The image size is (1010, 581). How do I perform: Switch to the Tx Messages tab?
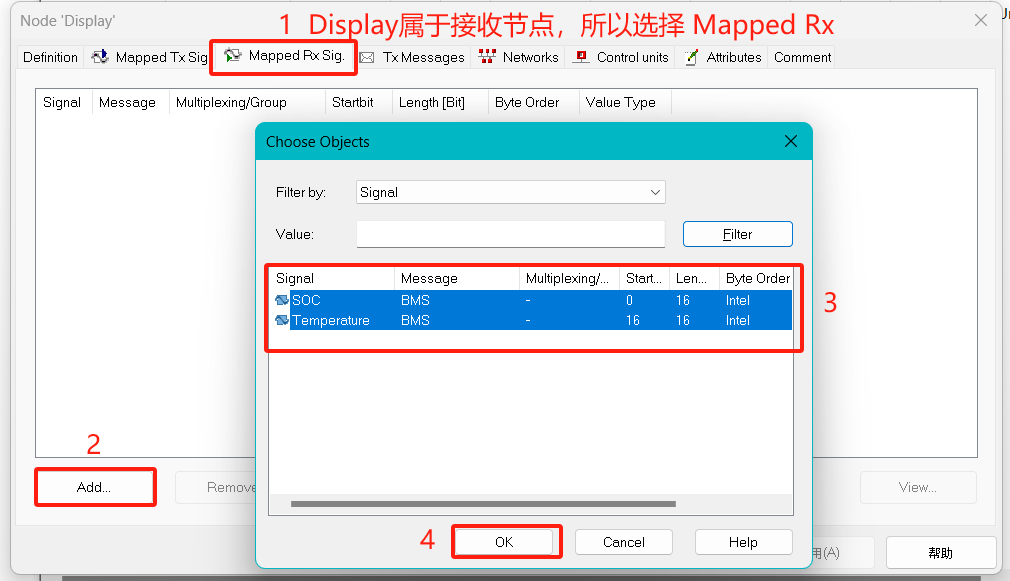[x=423, y=57]
